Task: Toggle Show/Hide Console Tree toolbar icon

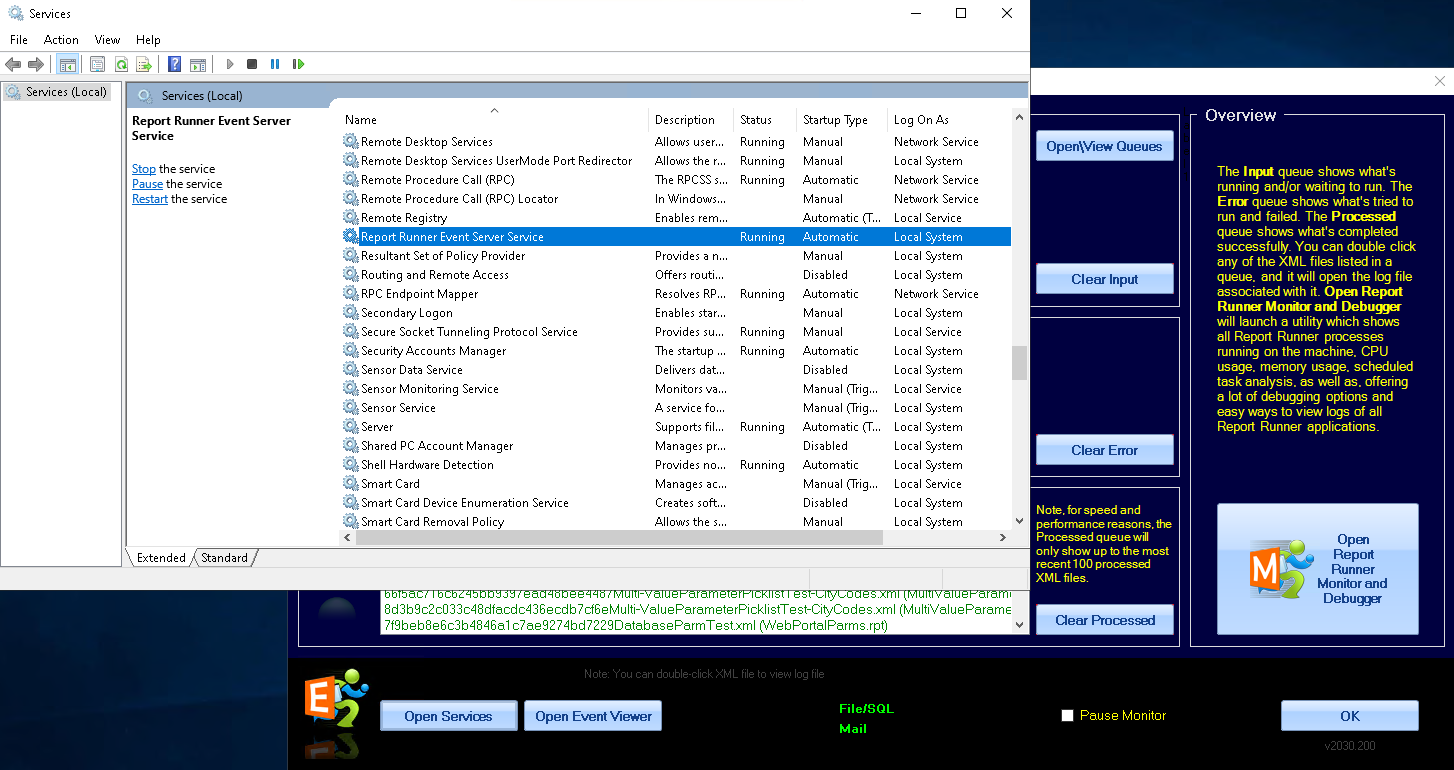Action: coord(68,64)
